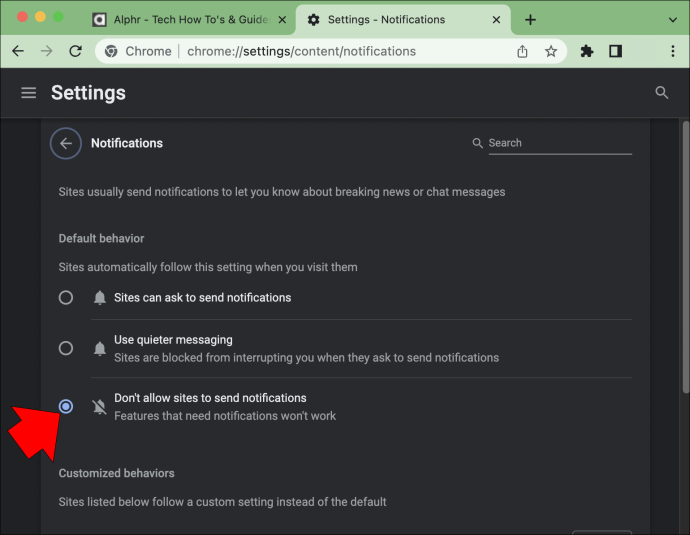The width and height of the screenshot is (690, 535).
Task: Select 'Don't allow sites to send notifications'
Action: point(66,407)
